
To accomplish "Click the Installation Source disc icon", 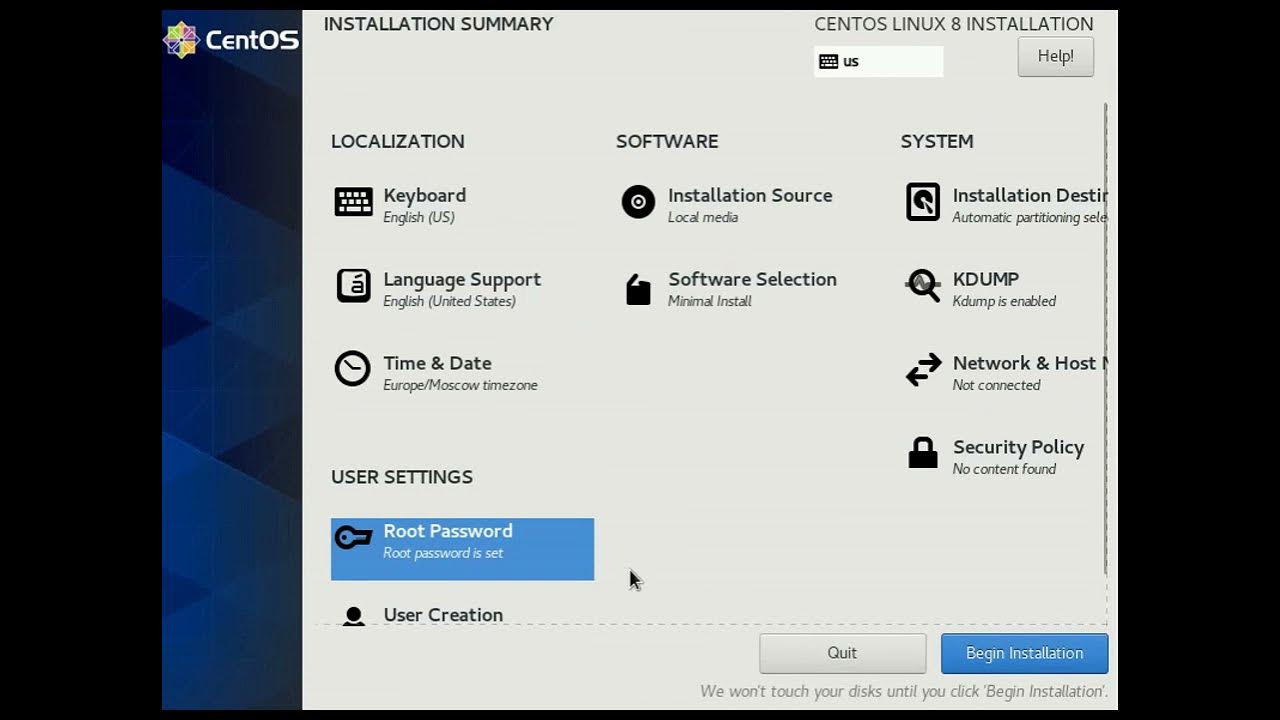I will [x=638, y=202].
